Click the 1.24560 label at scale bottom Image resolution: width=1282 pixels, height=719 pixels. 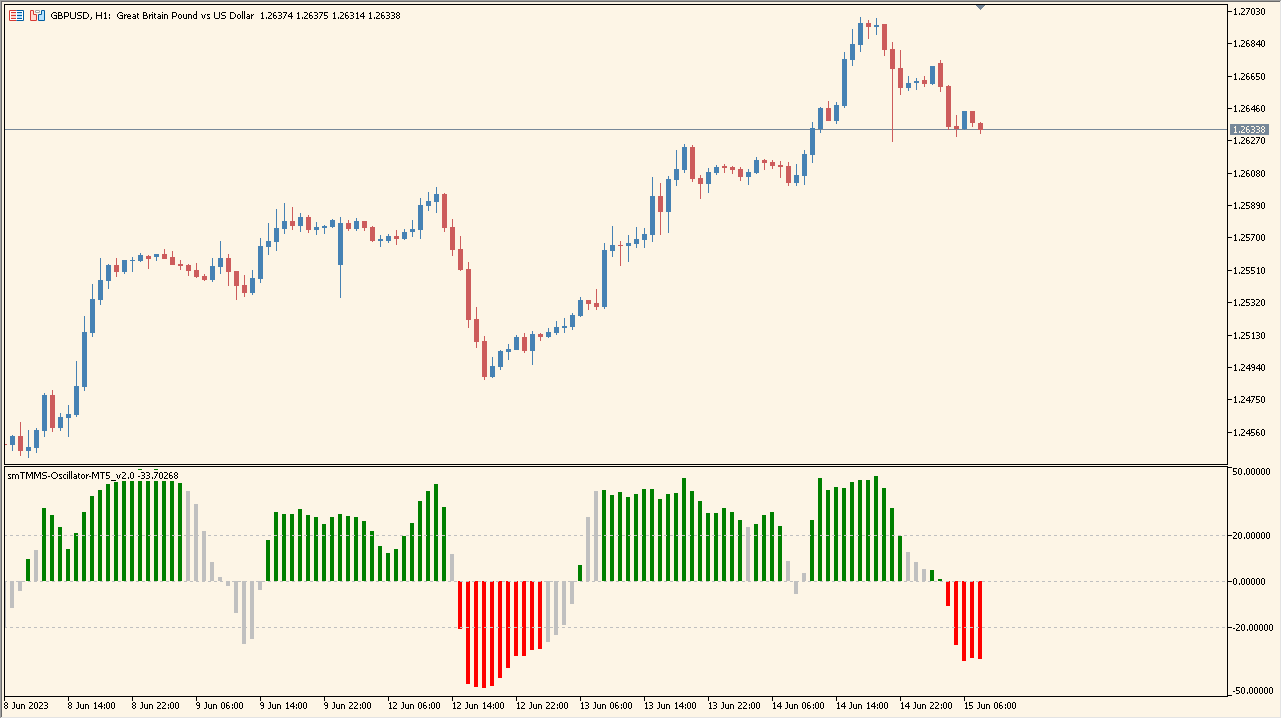(1248, 434)
